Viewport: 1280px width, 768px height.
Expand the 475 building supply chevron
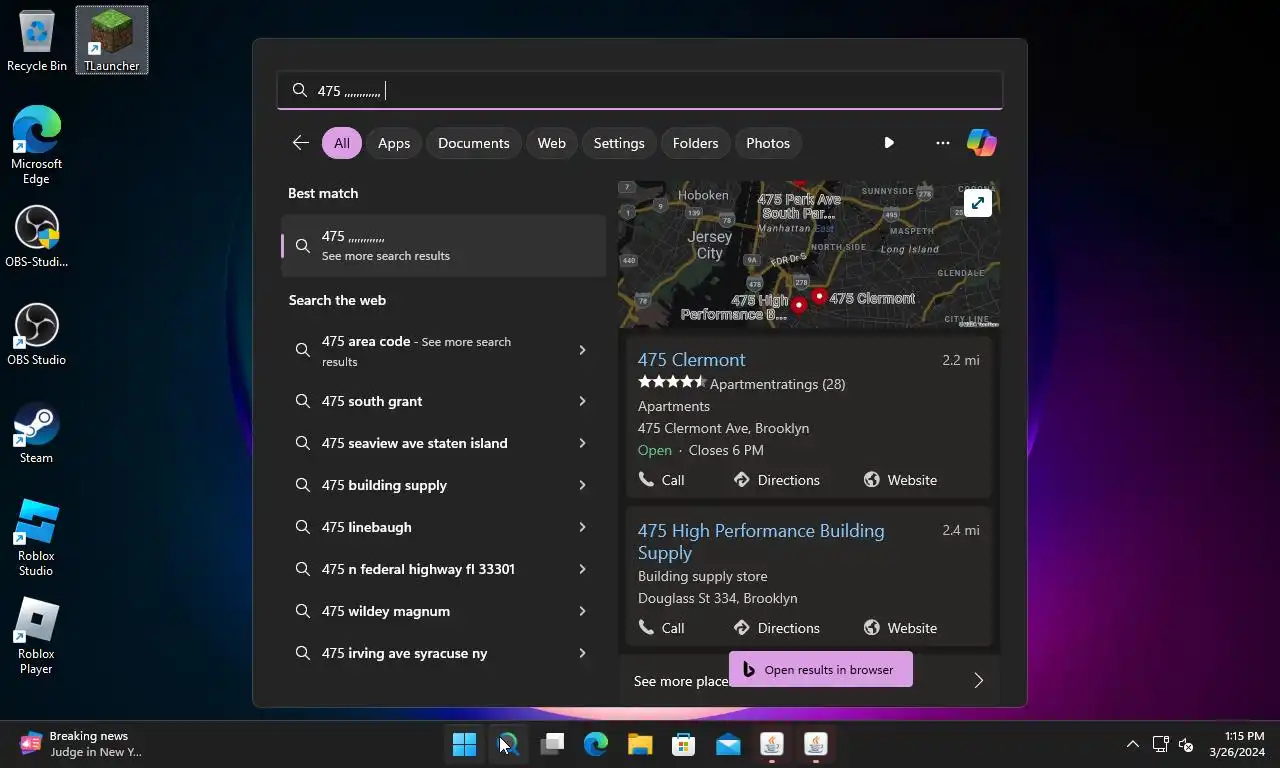(582, 485)
